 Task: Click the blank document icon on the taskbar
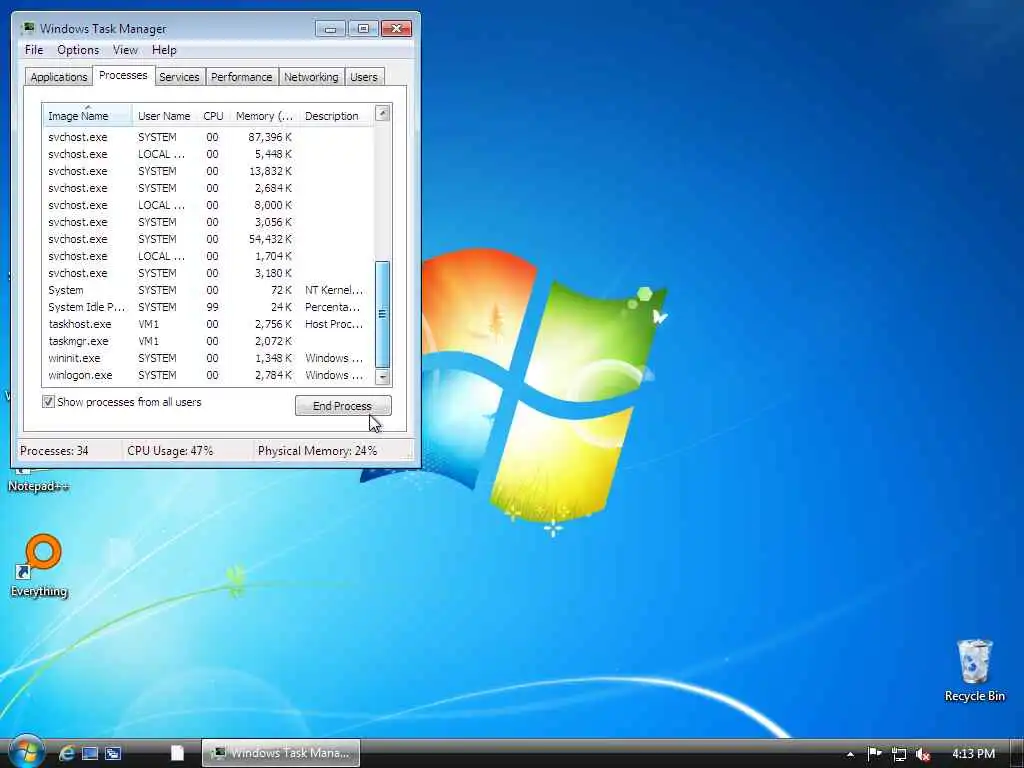[x=177, y=753]
